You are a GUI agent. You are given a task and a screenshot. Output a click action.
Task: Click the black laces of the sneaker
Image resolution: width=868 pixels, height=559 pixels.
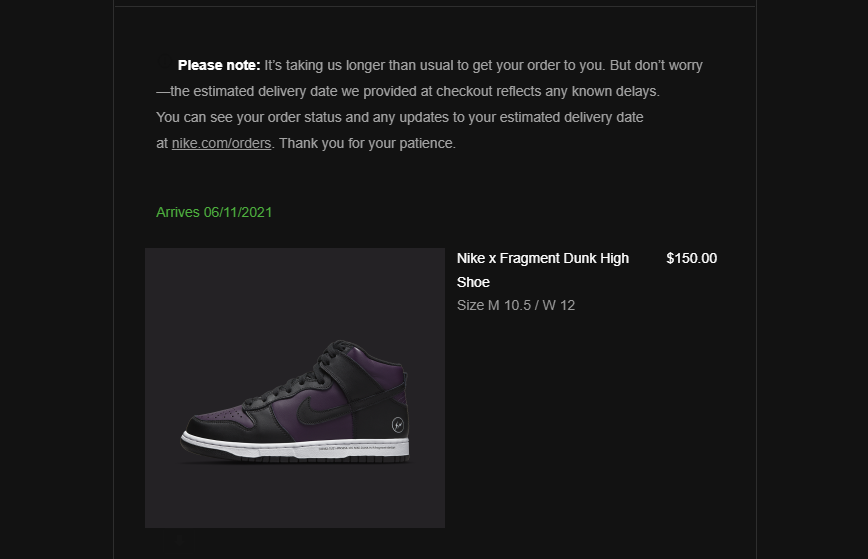[302, 376]
